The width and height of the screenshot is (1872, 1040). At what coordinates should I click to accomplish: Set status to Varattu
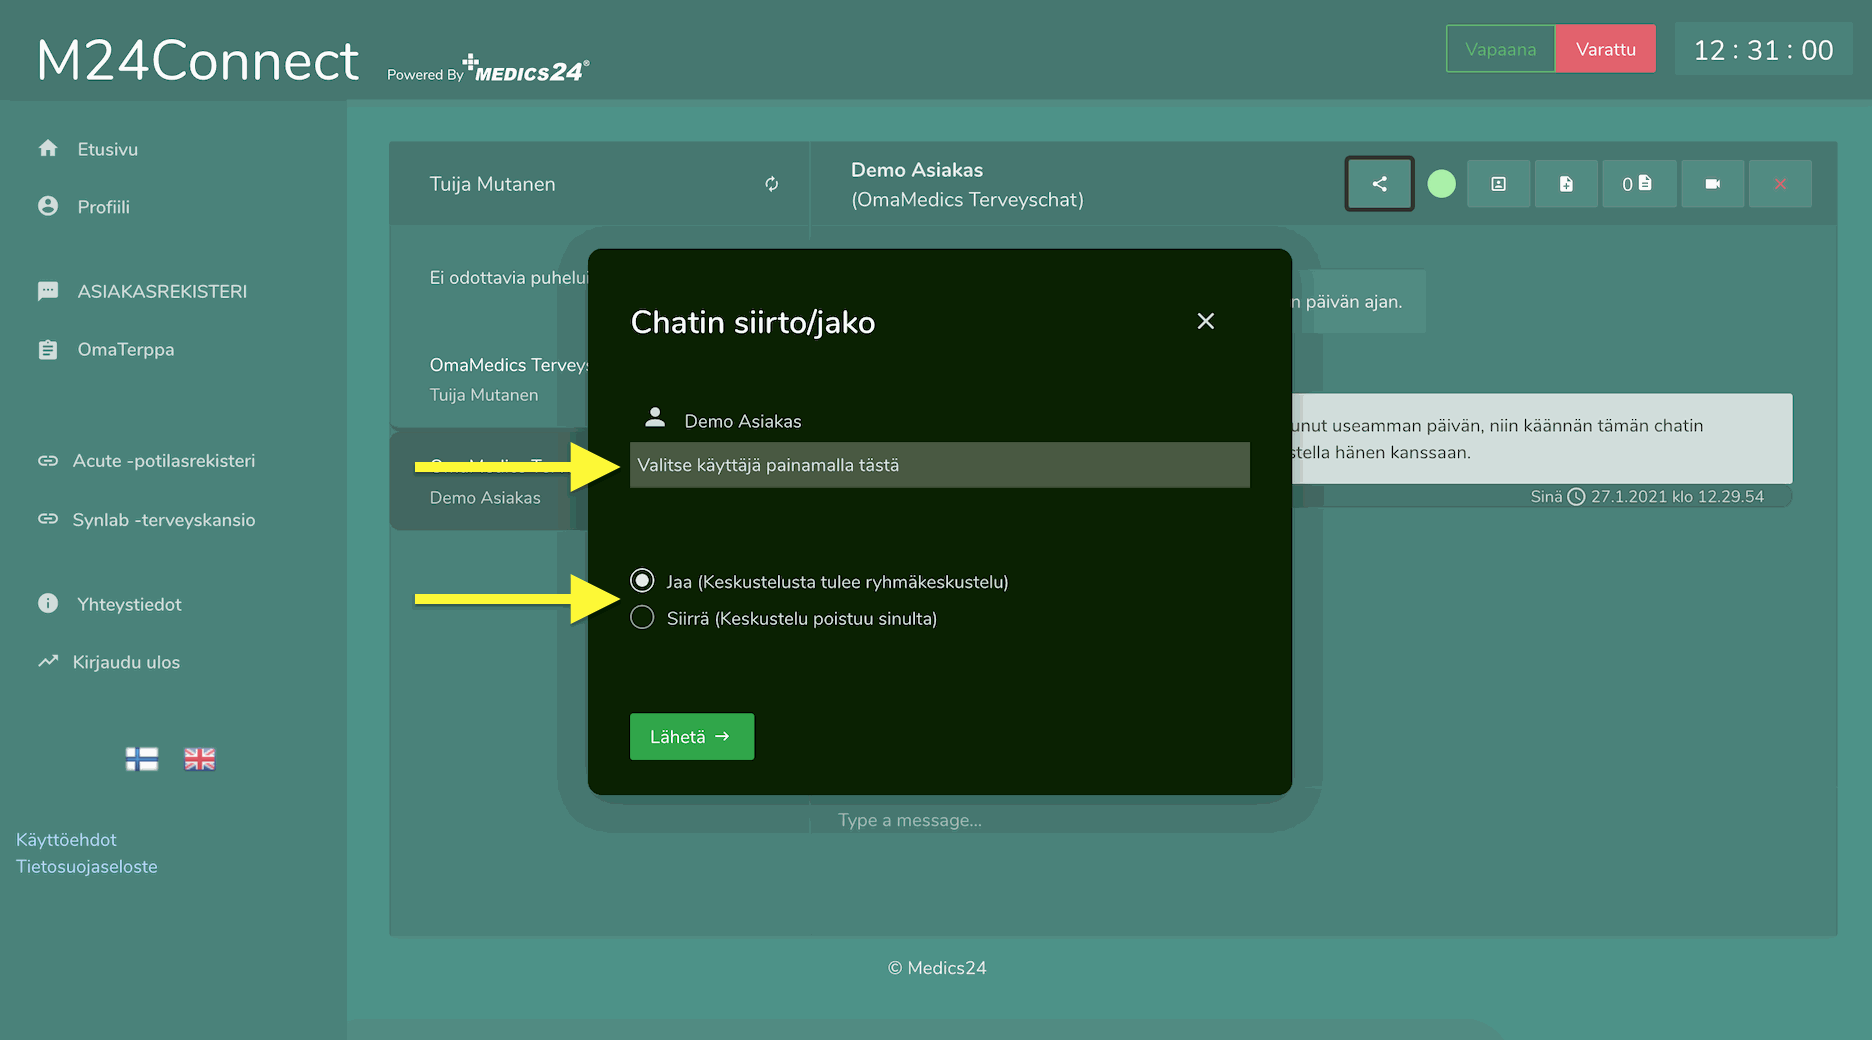coord(1605,49)
